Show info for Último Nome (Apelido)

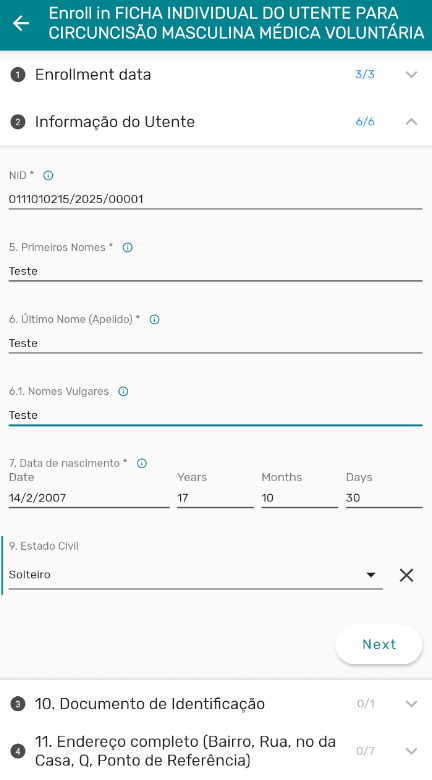click(x=155, y=319)
